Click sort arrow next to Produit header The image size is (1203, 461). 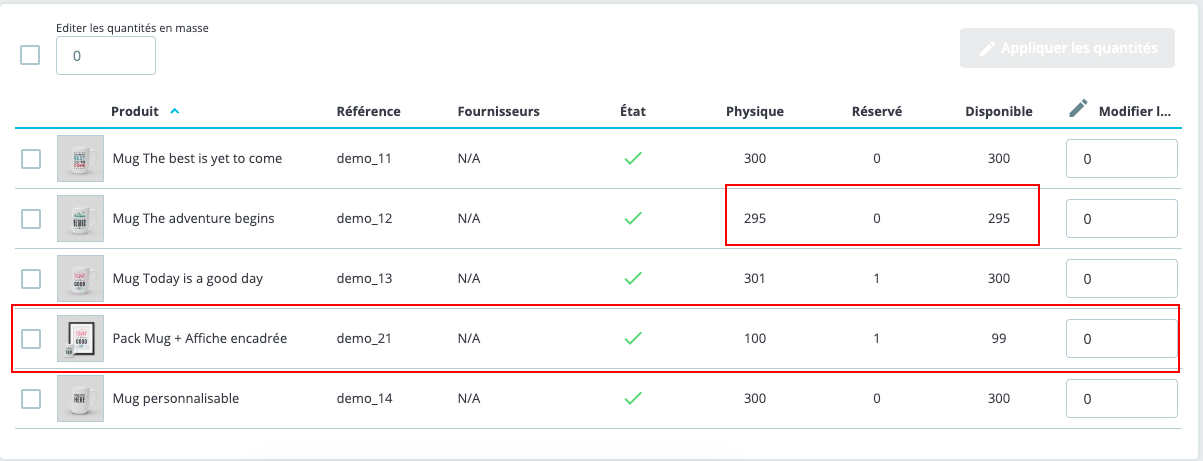coord(175,111)
